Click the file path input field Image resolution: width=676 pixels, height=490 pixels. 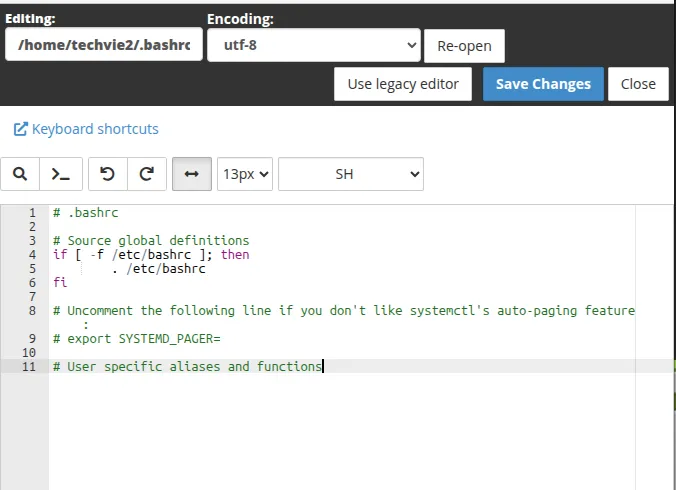(x=104, y=45)
